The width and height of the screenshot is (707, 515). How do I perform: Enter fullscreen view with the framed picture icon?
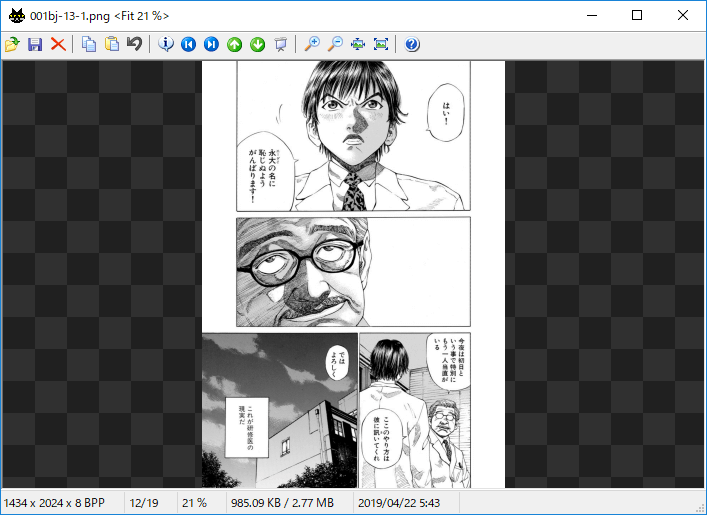pyautogui.click(x=381, y=44)
